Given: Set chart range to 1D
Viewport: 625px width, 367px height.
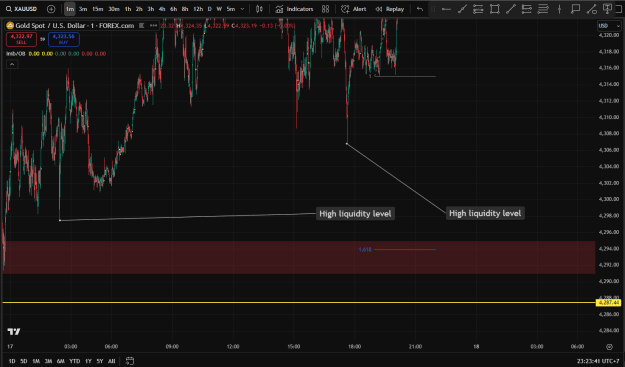Looking at the screenshot, I should (x=12, y=361).
